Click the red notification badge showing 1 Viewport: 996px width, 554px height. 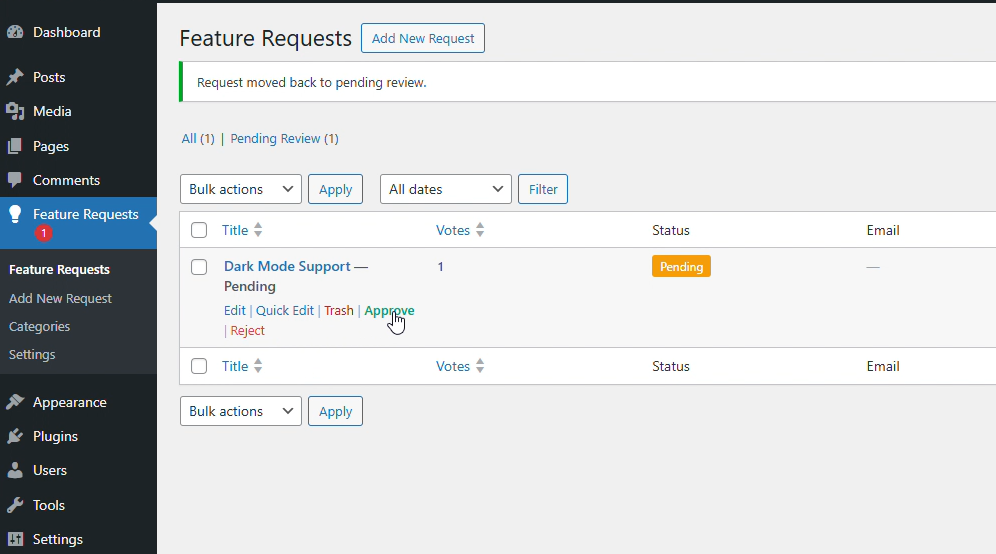click(x=43, y=233)
